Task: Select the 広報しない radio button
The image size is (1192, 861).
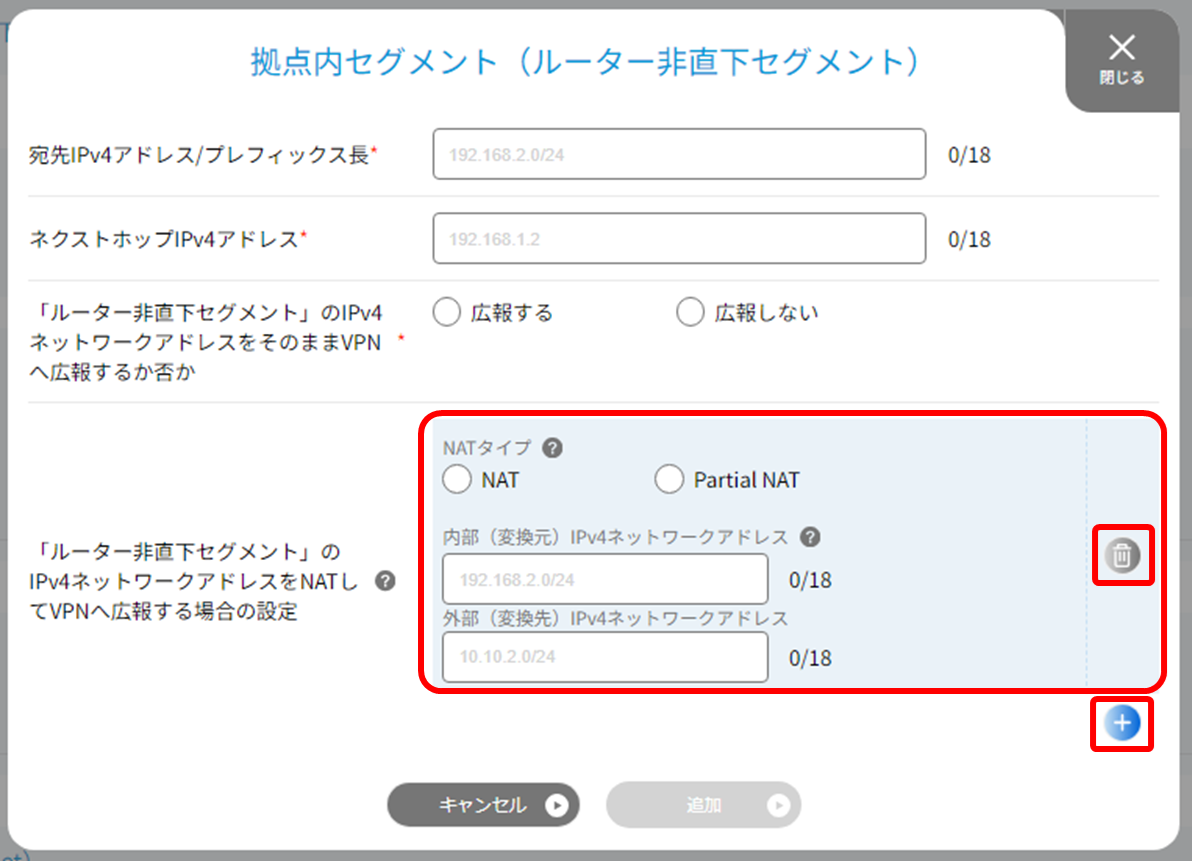Action: coord(690,312)
